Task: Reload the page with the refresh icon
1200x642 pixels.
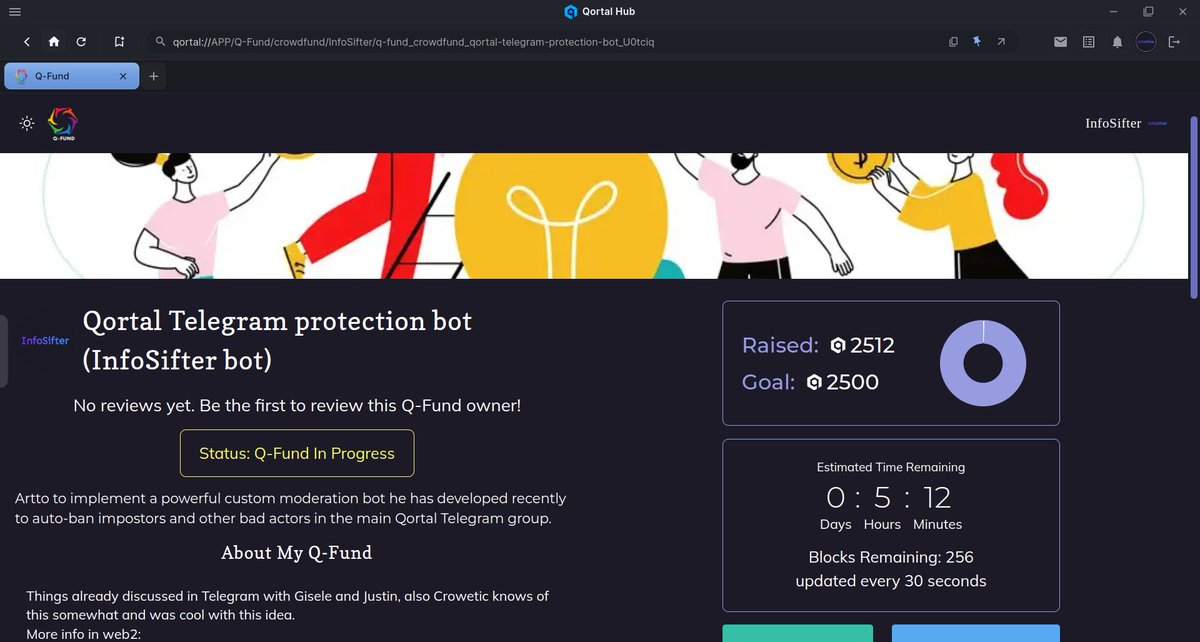Action: pyautogui.click(x=81, y=42)
